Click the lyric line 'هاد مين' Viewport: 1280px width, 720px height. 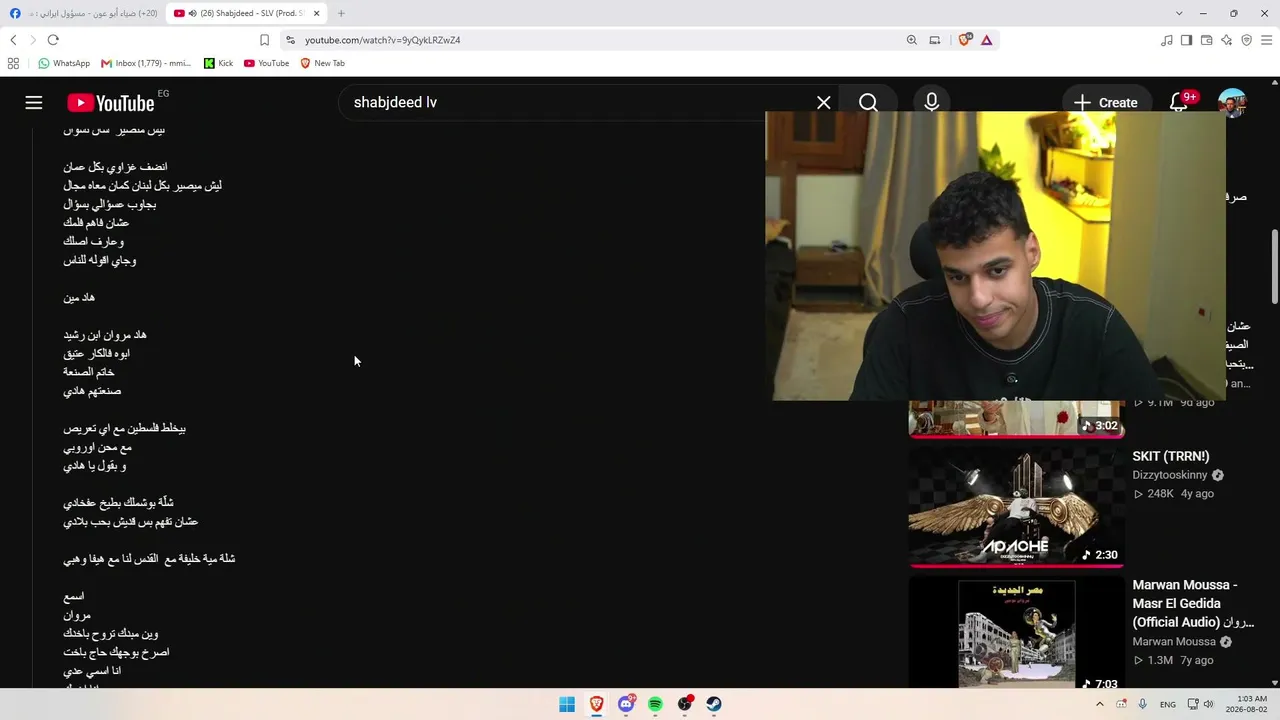tap(79, 298)
